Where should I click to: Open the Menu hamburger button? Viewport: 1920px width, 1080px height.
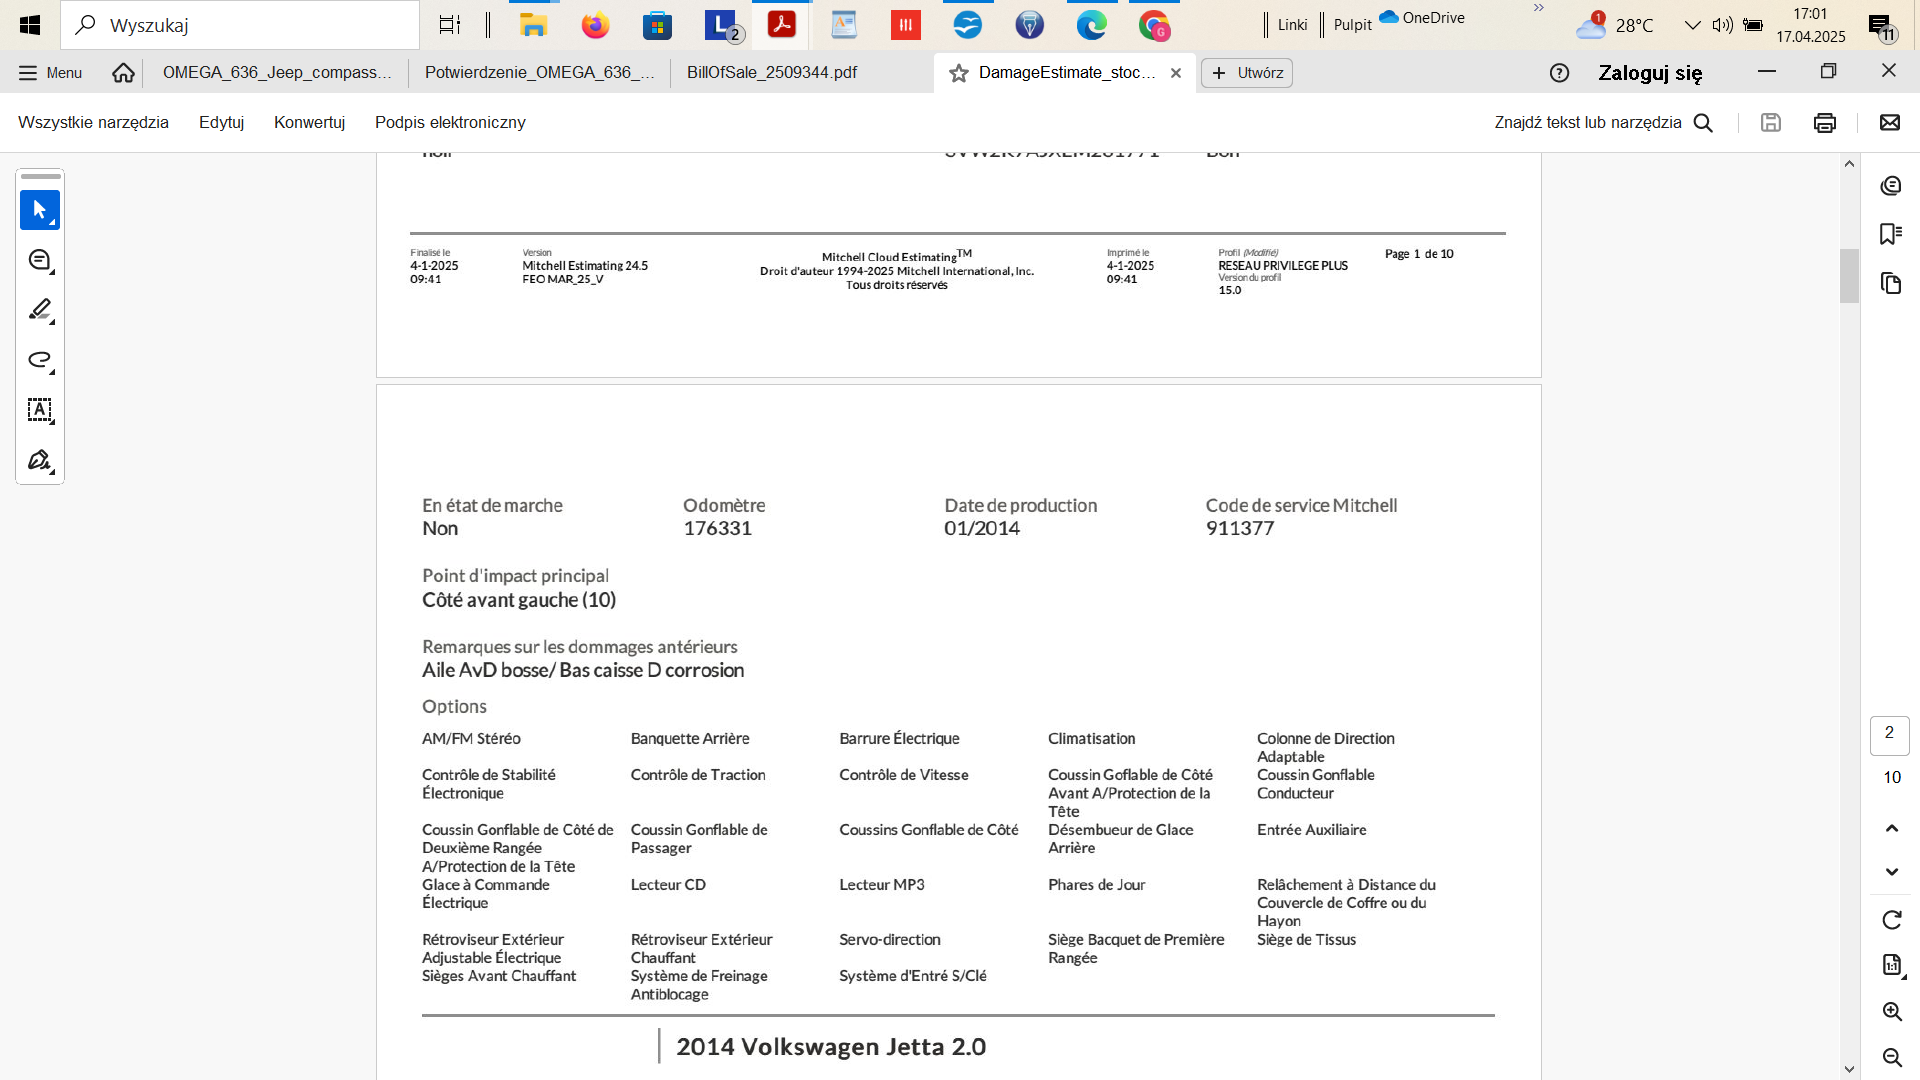point(50,73)
